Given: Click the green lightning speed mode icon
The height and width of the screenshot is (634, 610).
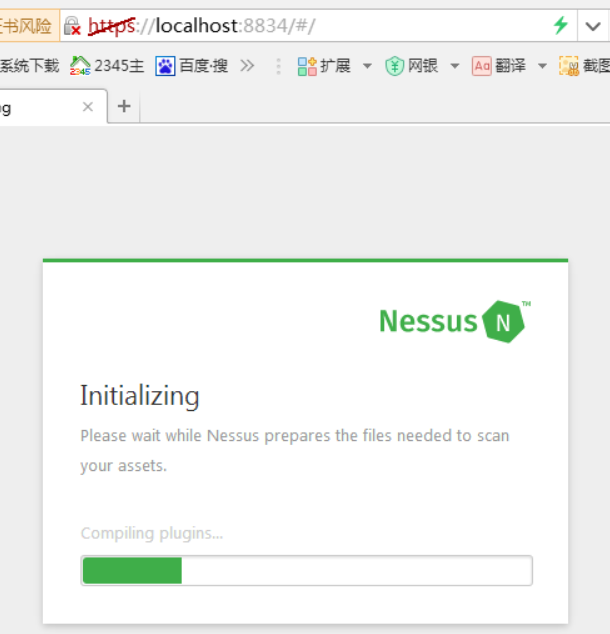Looking at the screenshot, I should [x=561, y=26].
